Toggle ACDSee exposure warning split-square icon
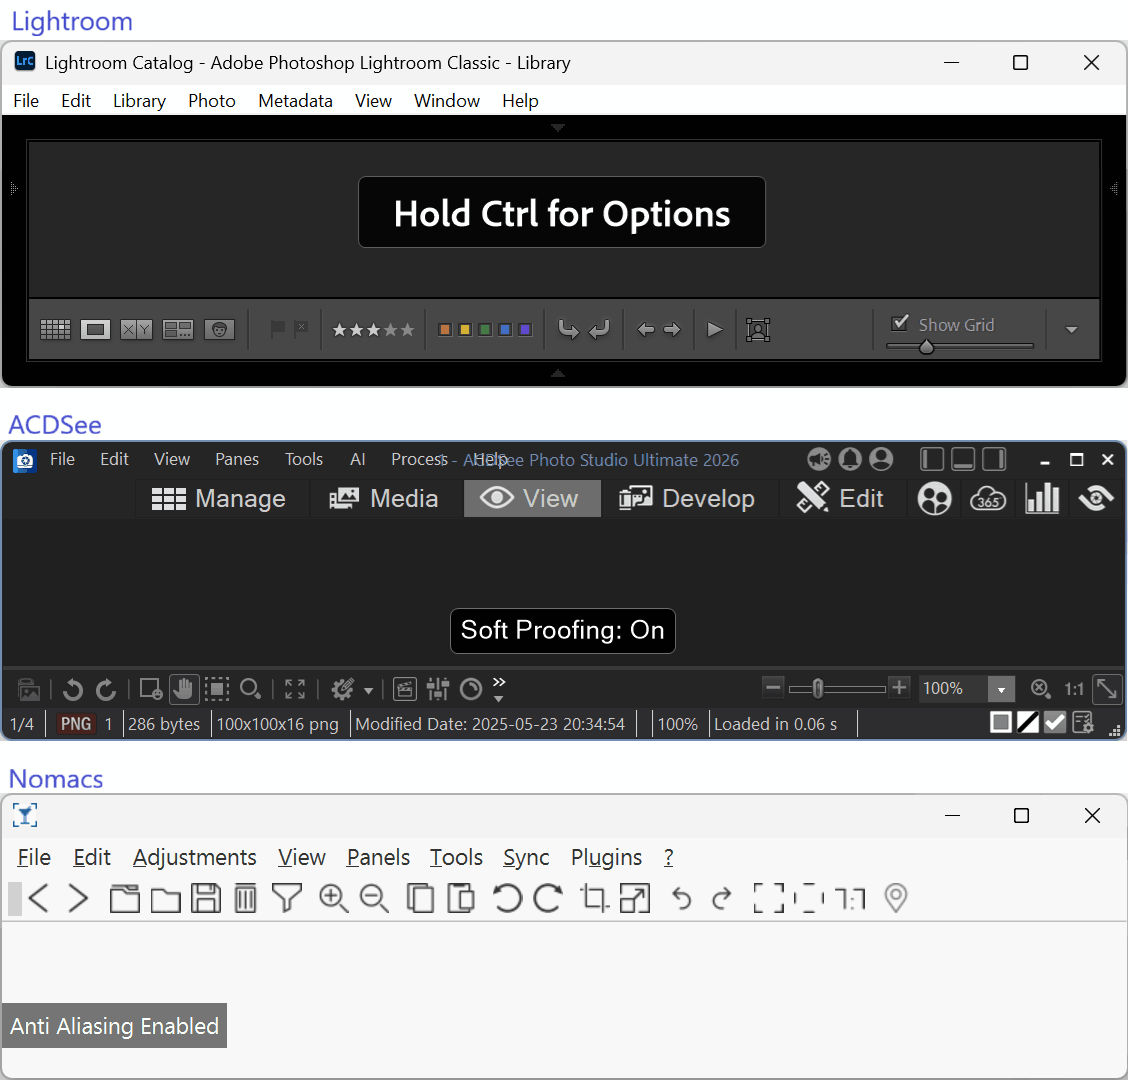This screenshot has width=1128, height=1080. [x=1028, y=722]
